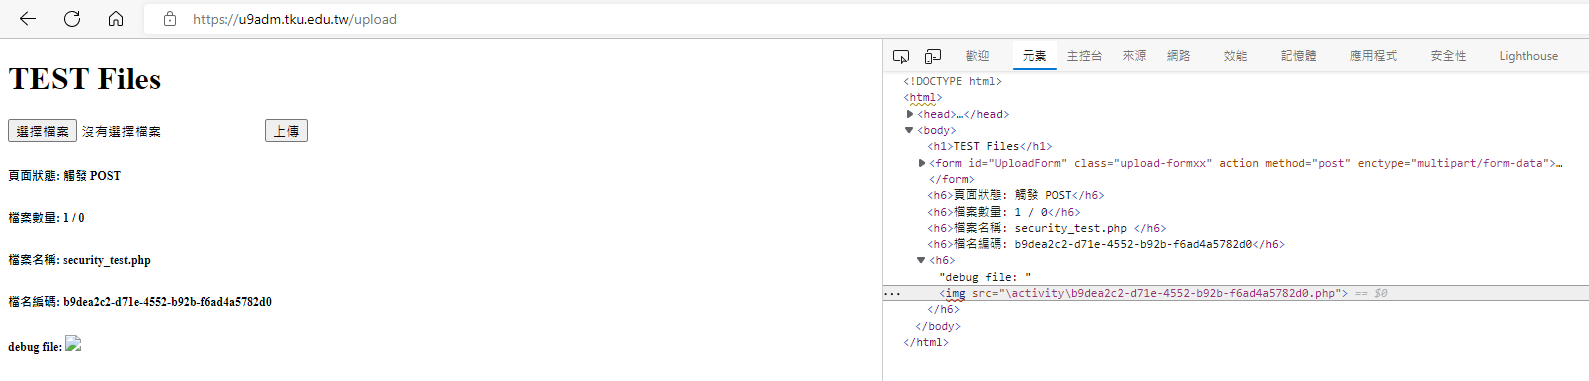Open the 應用程式 application tab
Image resolution: width=1589 pixels, height=381 pixels.
(1373, 56)
